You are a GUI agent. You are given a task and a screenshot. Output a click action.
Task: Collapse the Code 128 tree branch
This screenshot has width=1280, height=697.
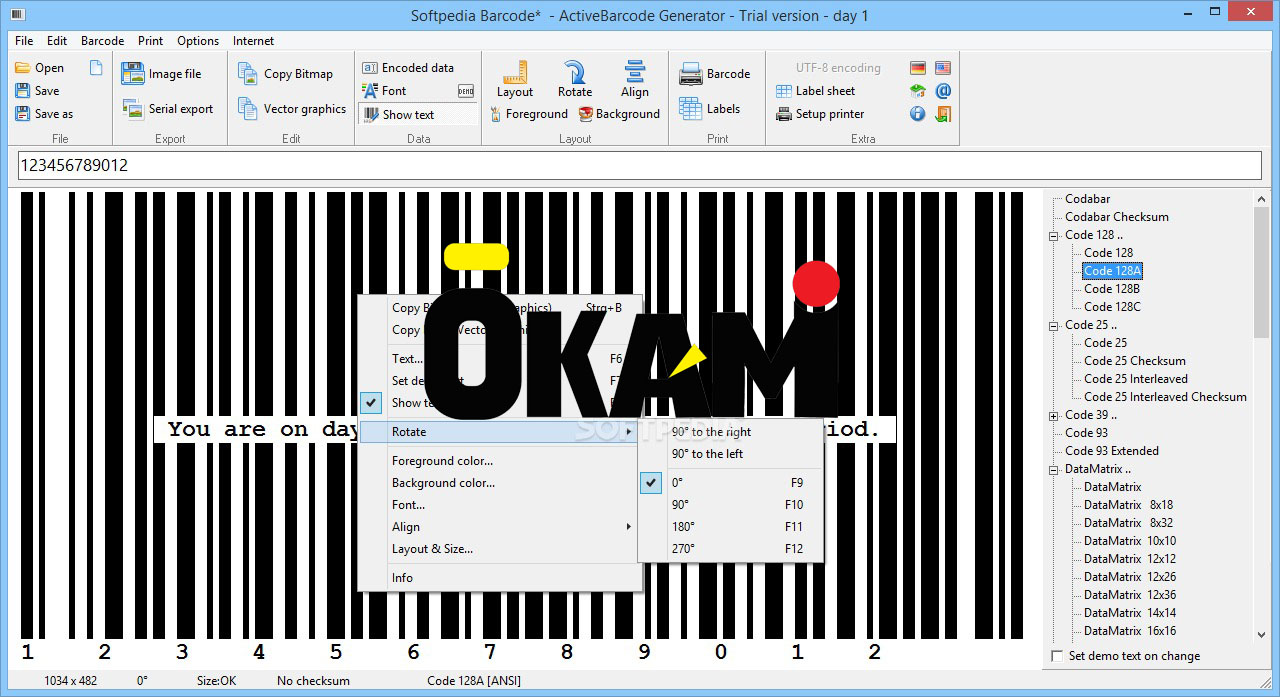pyautogui.click(x=1054, y=234)
